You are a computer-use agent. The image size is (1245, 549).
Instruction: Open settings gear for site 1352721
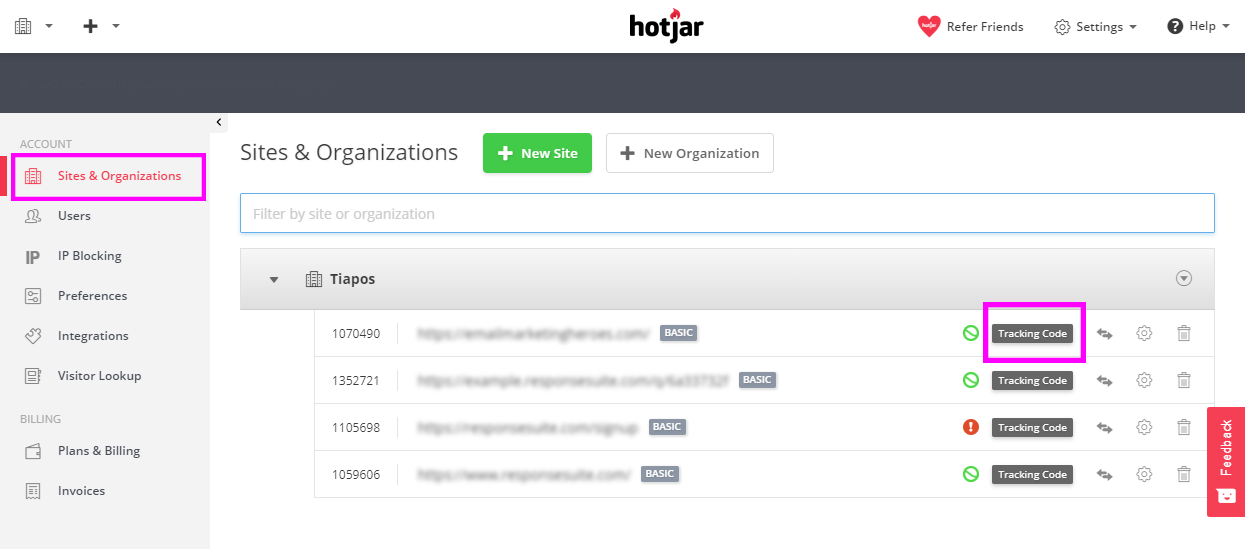[1144, 380]
